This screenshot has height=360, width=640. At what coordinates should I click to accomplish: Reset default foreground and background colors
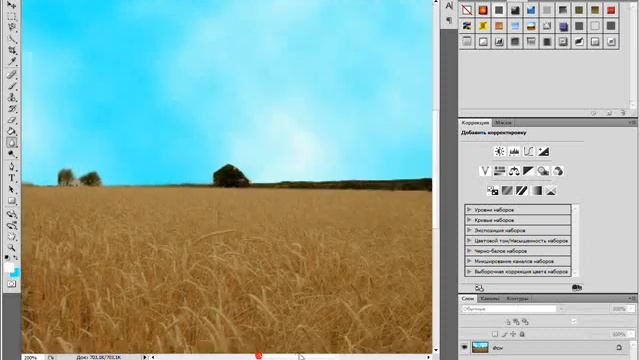tap(7, 258)
